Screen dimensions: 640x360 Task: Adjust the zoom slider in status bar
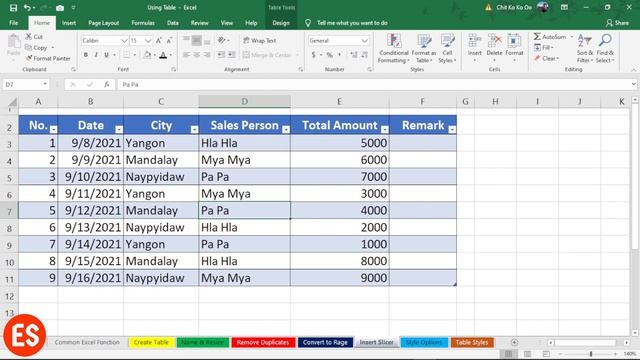coord(590,354)
